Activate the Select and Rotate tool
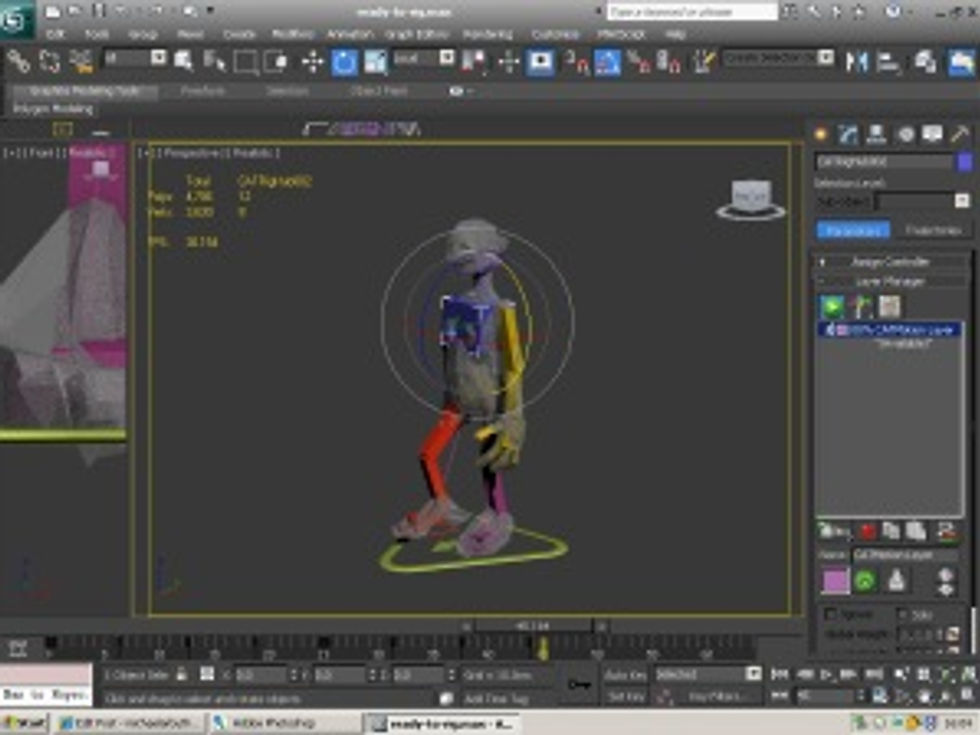Image resolution: width=980 pixels, height=735 pixels. [x=344, y=61]
